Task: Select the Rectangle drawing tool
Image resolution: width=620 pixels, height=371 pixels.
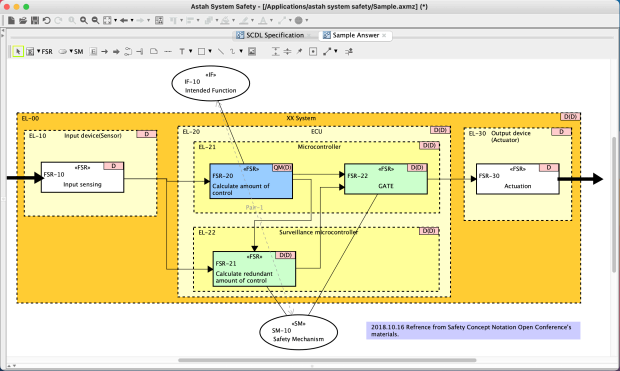Action: 201,51
